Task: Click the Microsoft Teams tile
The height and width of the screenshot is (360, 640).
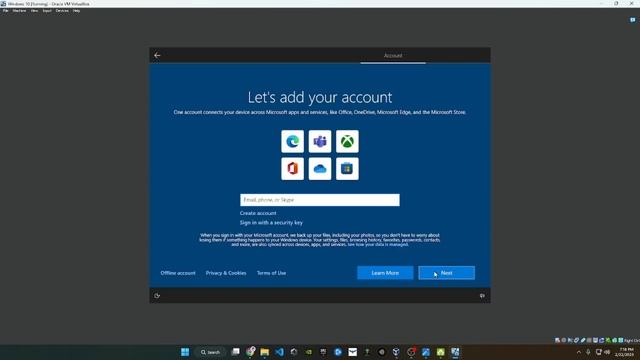Action: [x=320, y=141]
